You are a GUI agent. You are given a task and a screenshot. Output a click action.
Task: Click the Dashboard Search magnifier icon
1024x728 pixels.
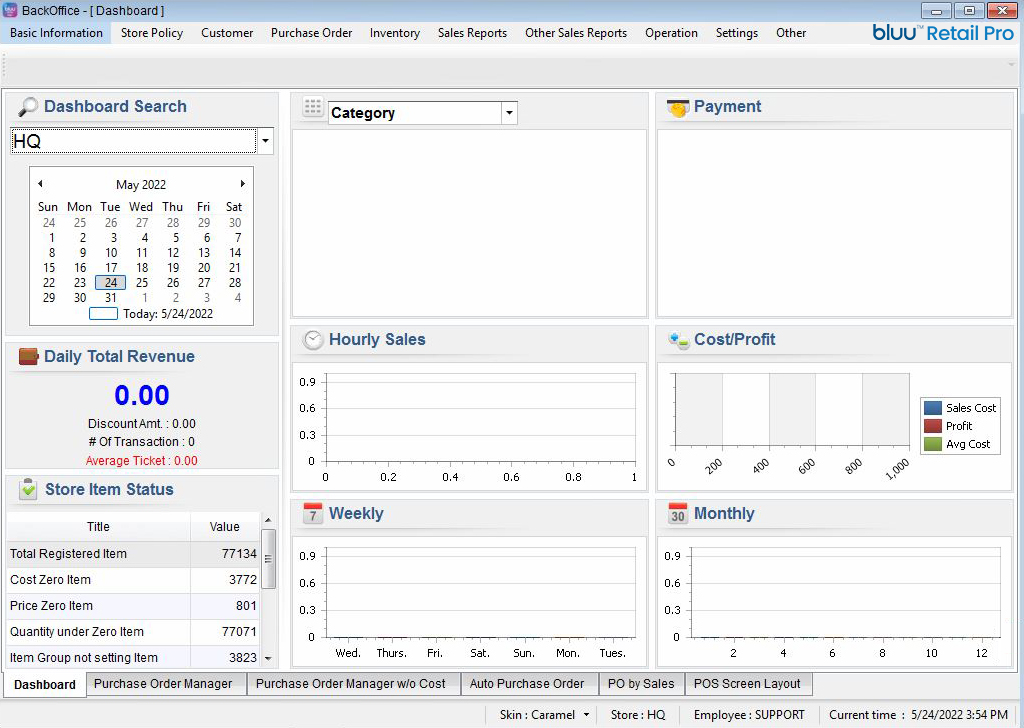tap(27, 106)
